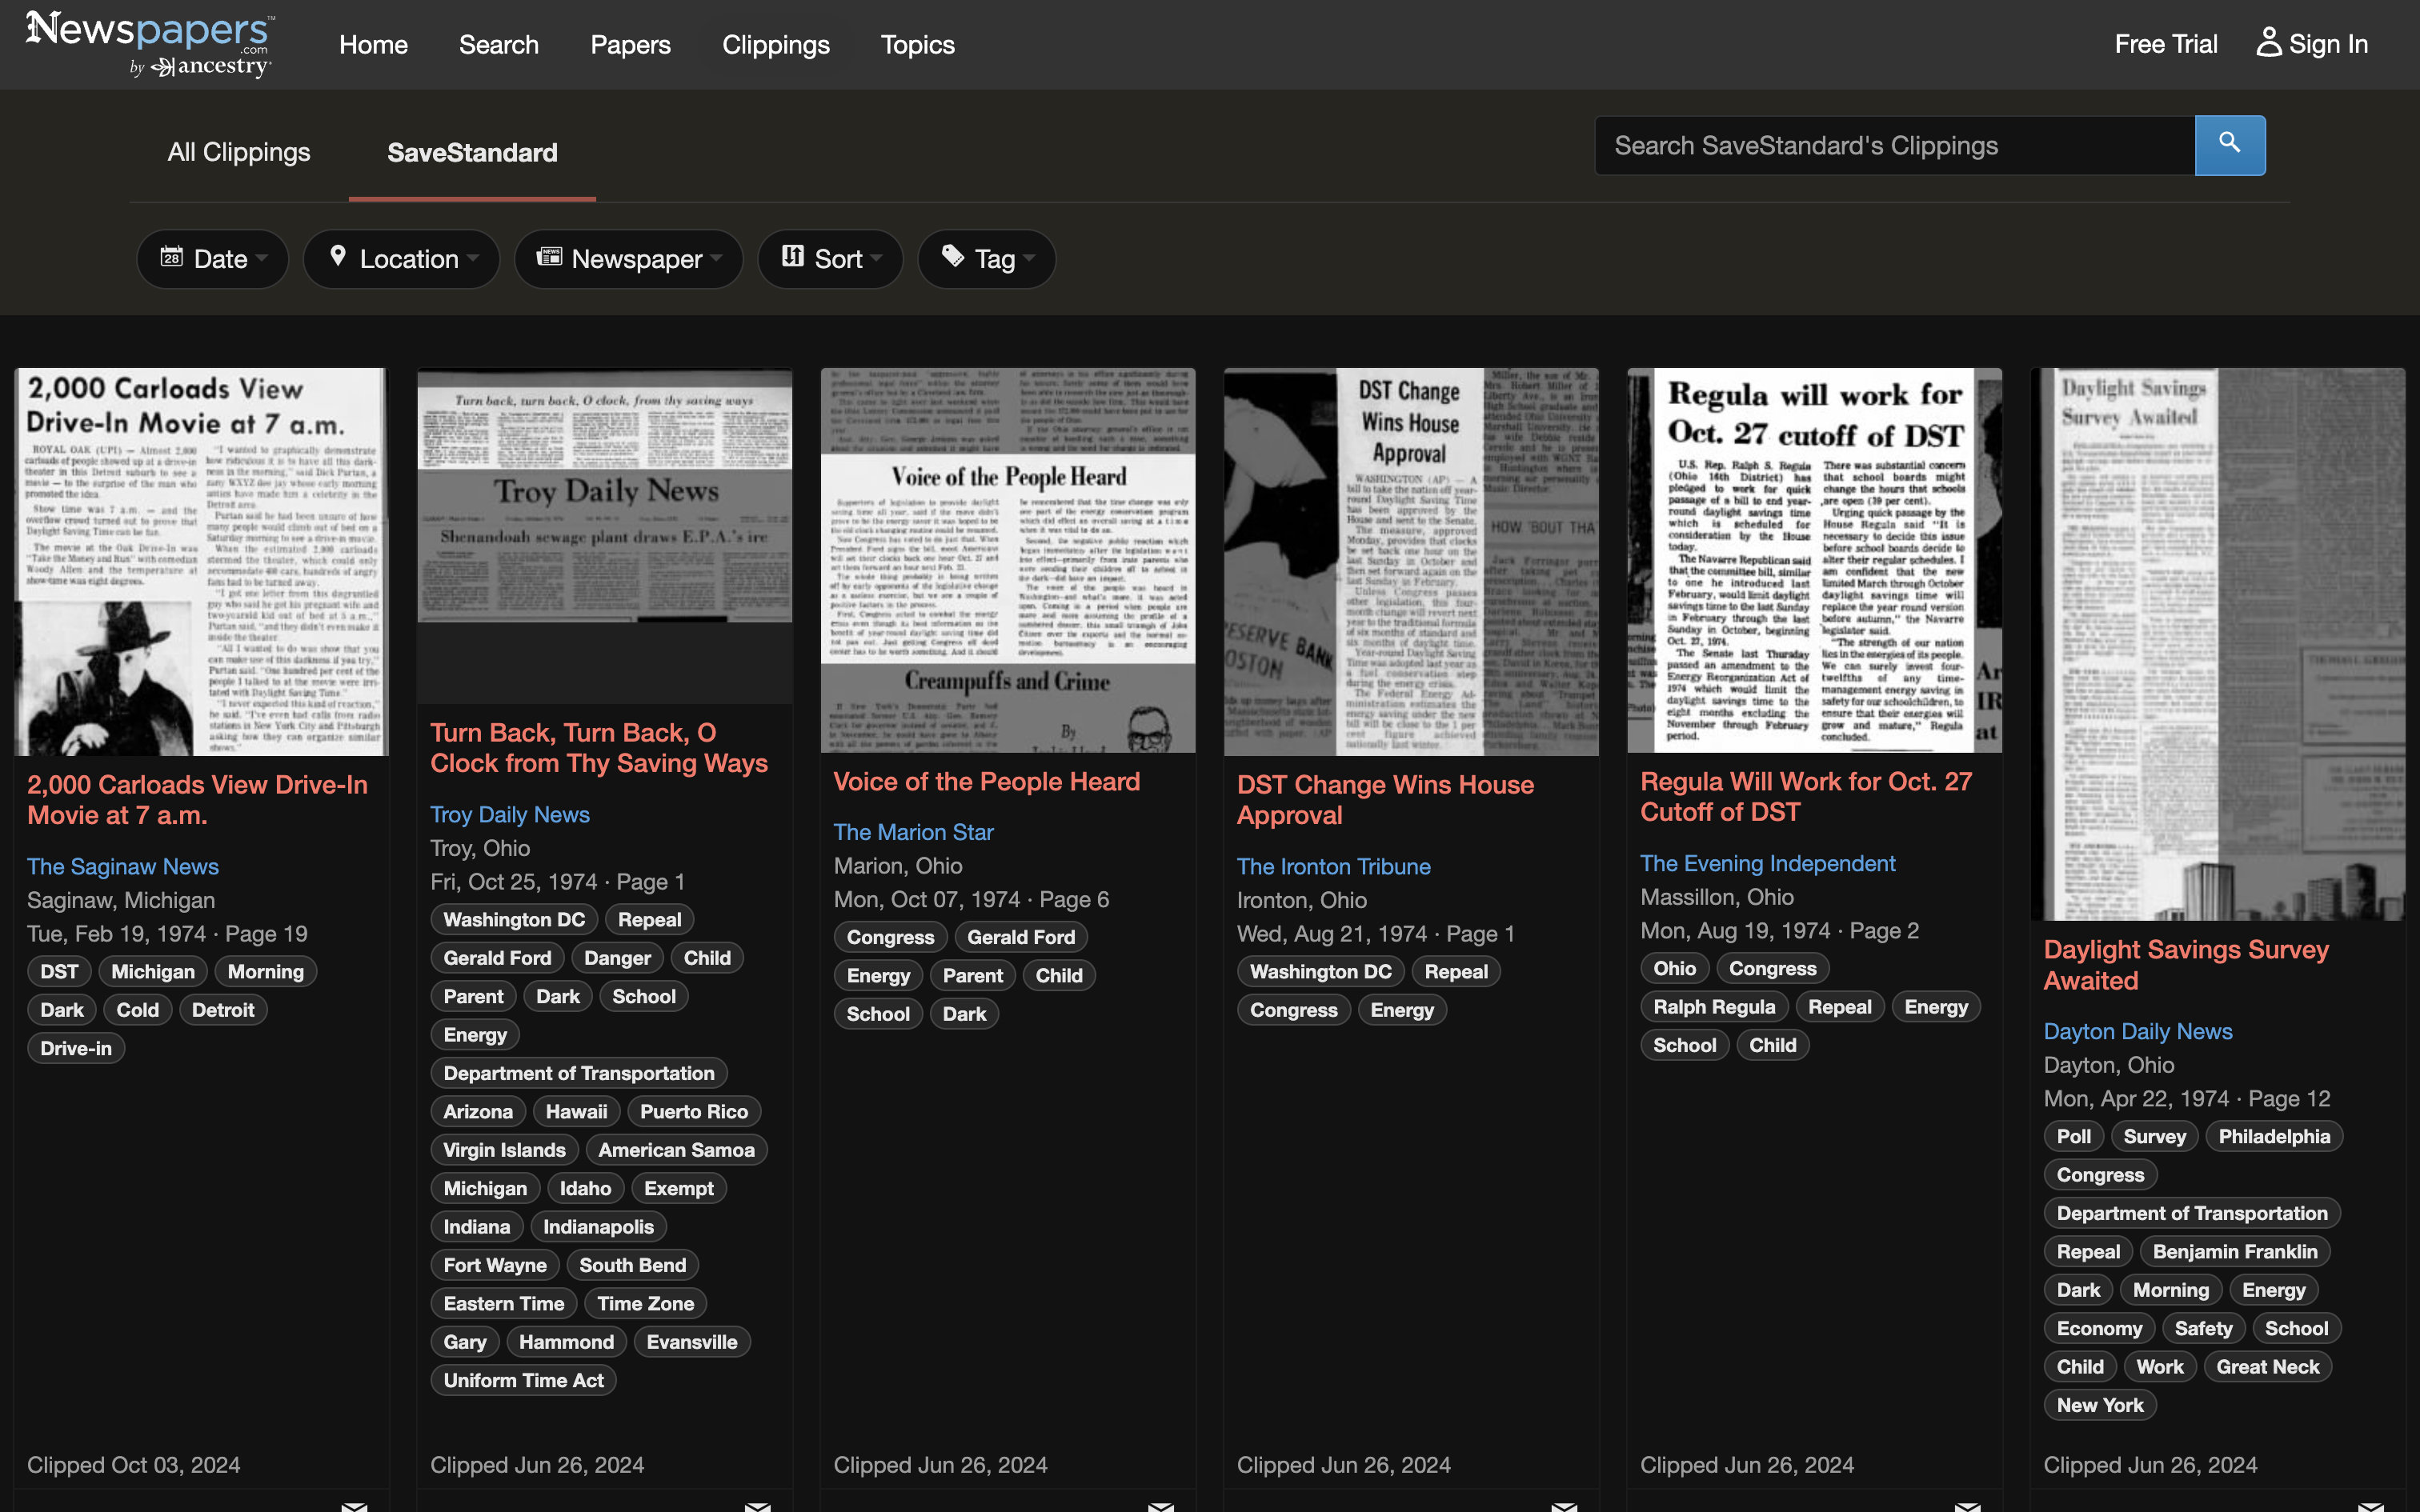Viewport: 2420px width, 1512px height.
Task: Open the Clippings menu item
Action: click(776, 45)
